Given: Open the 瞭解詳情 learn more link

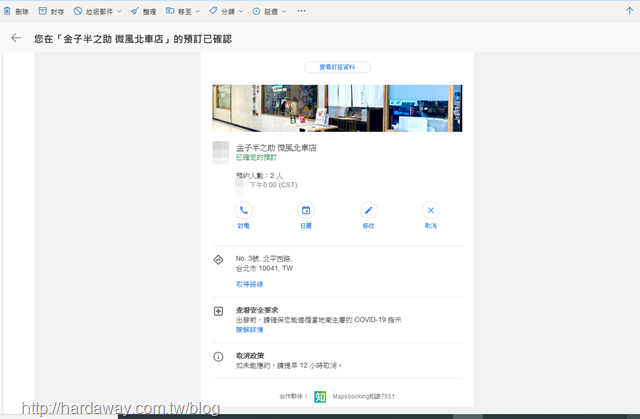Looking at the screenshot, I should [249, 330].
